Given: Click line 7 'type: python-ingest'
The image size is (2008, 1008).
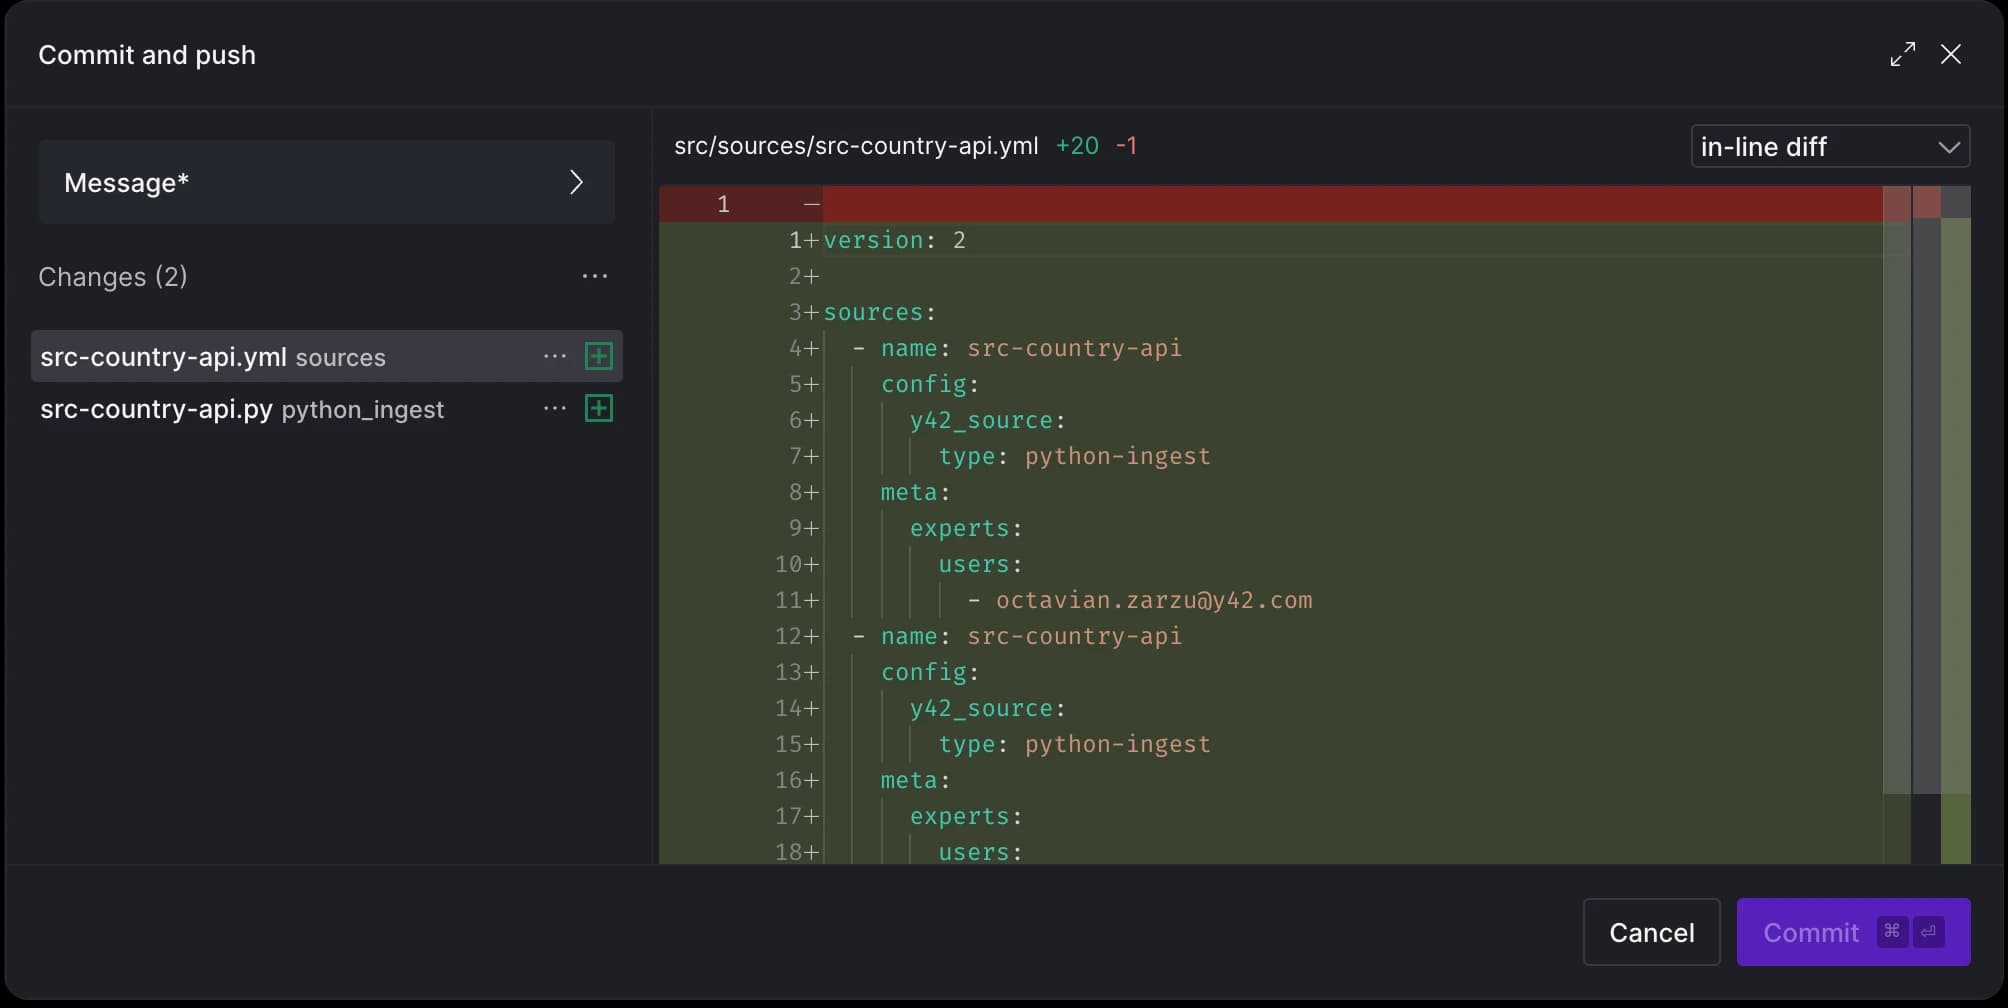Looking at the screenshot, I should 1074,456.
